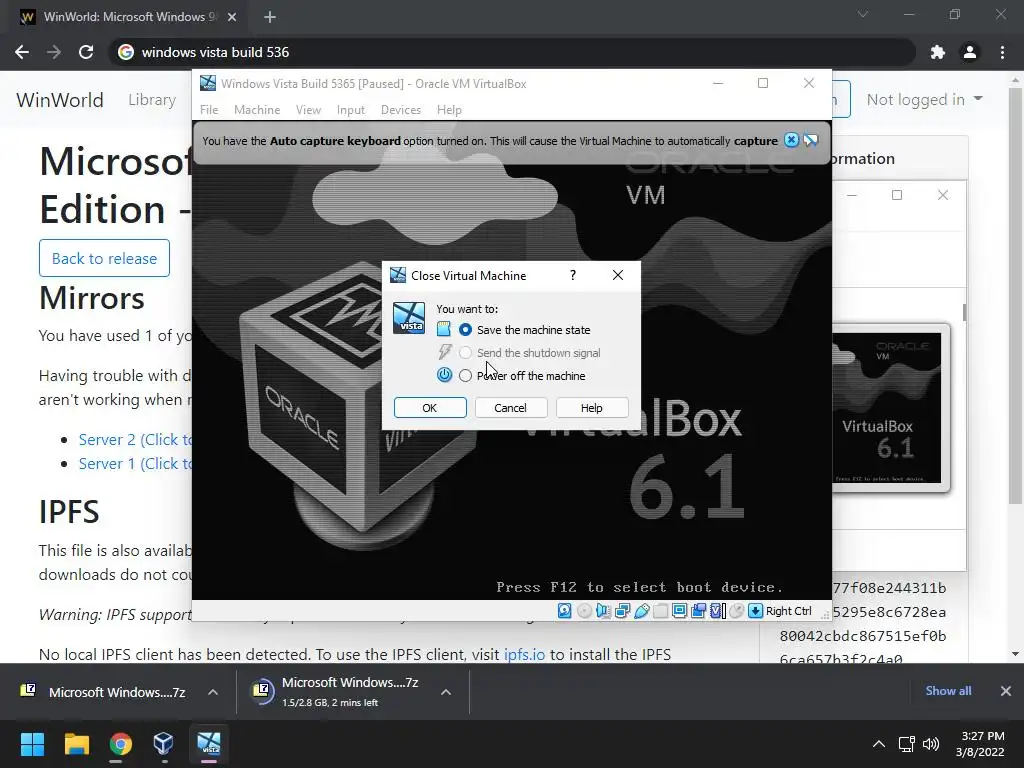
Task: Open the Devices menu in VirtualBox
Action: 400,110
